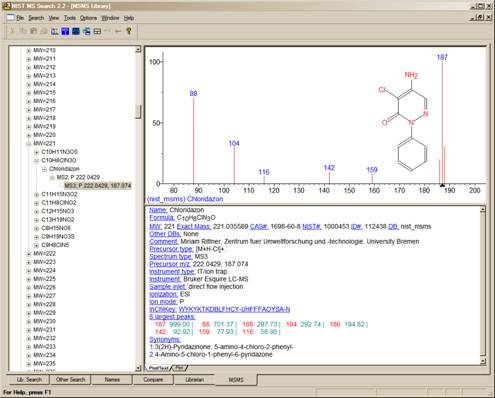Switch to the Other Search tab

tap(70, 380)
